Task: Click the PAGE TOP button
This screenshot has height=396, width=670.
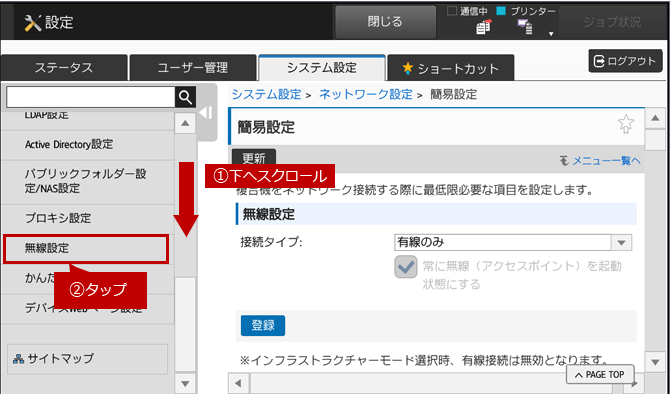Action: (x=600, y=375)
